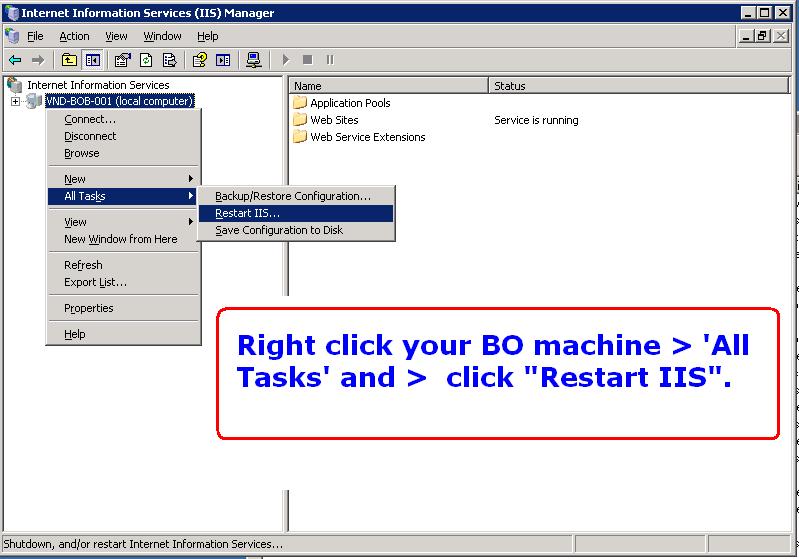Click the IIS Manager title bar icon
The image size is (799, 559).
coord(12,12)
